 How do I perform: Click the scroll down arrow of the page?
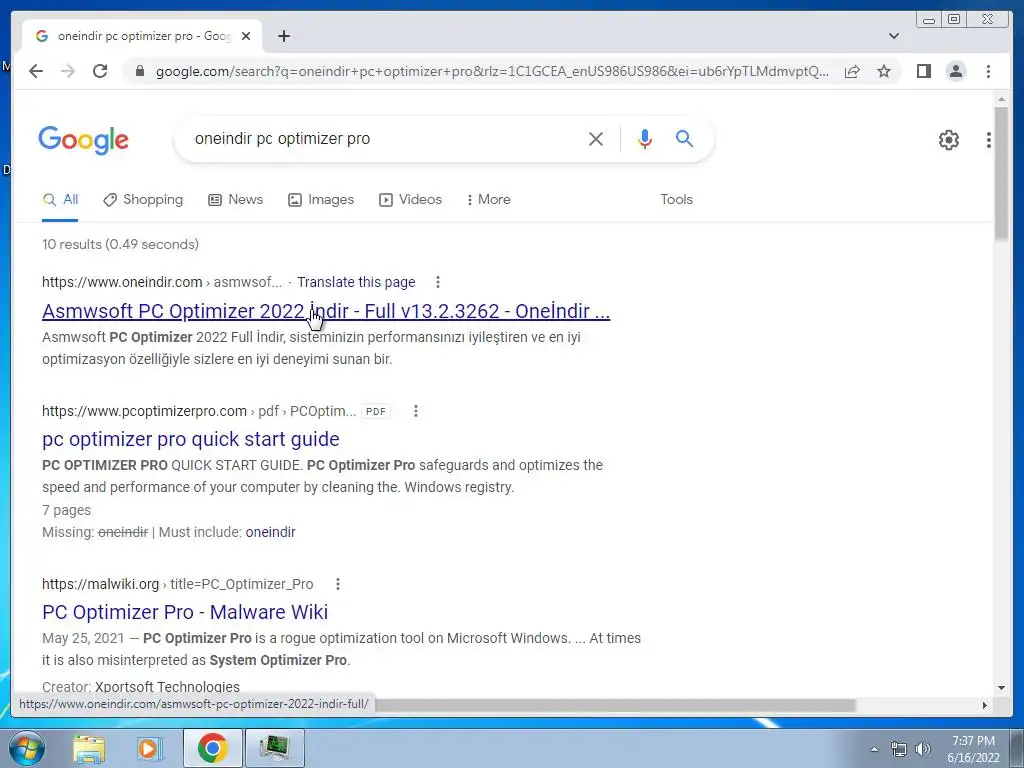[x=1000, y=687]
